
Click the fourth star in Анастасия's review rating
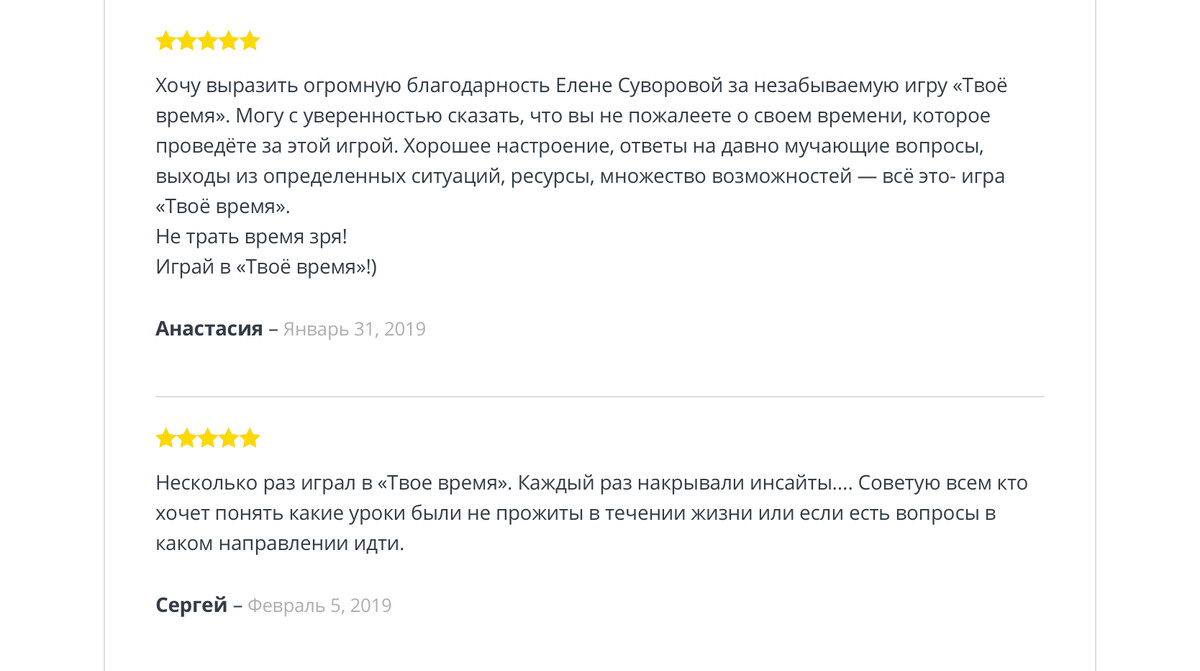[229, 41]
